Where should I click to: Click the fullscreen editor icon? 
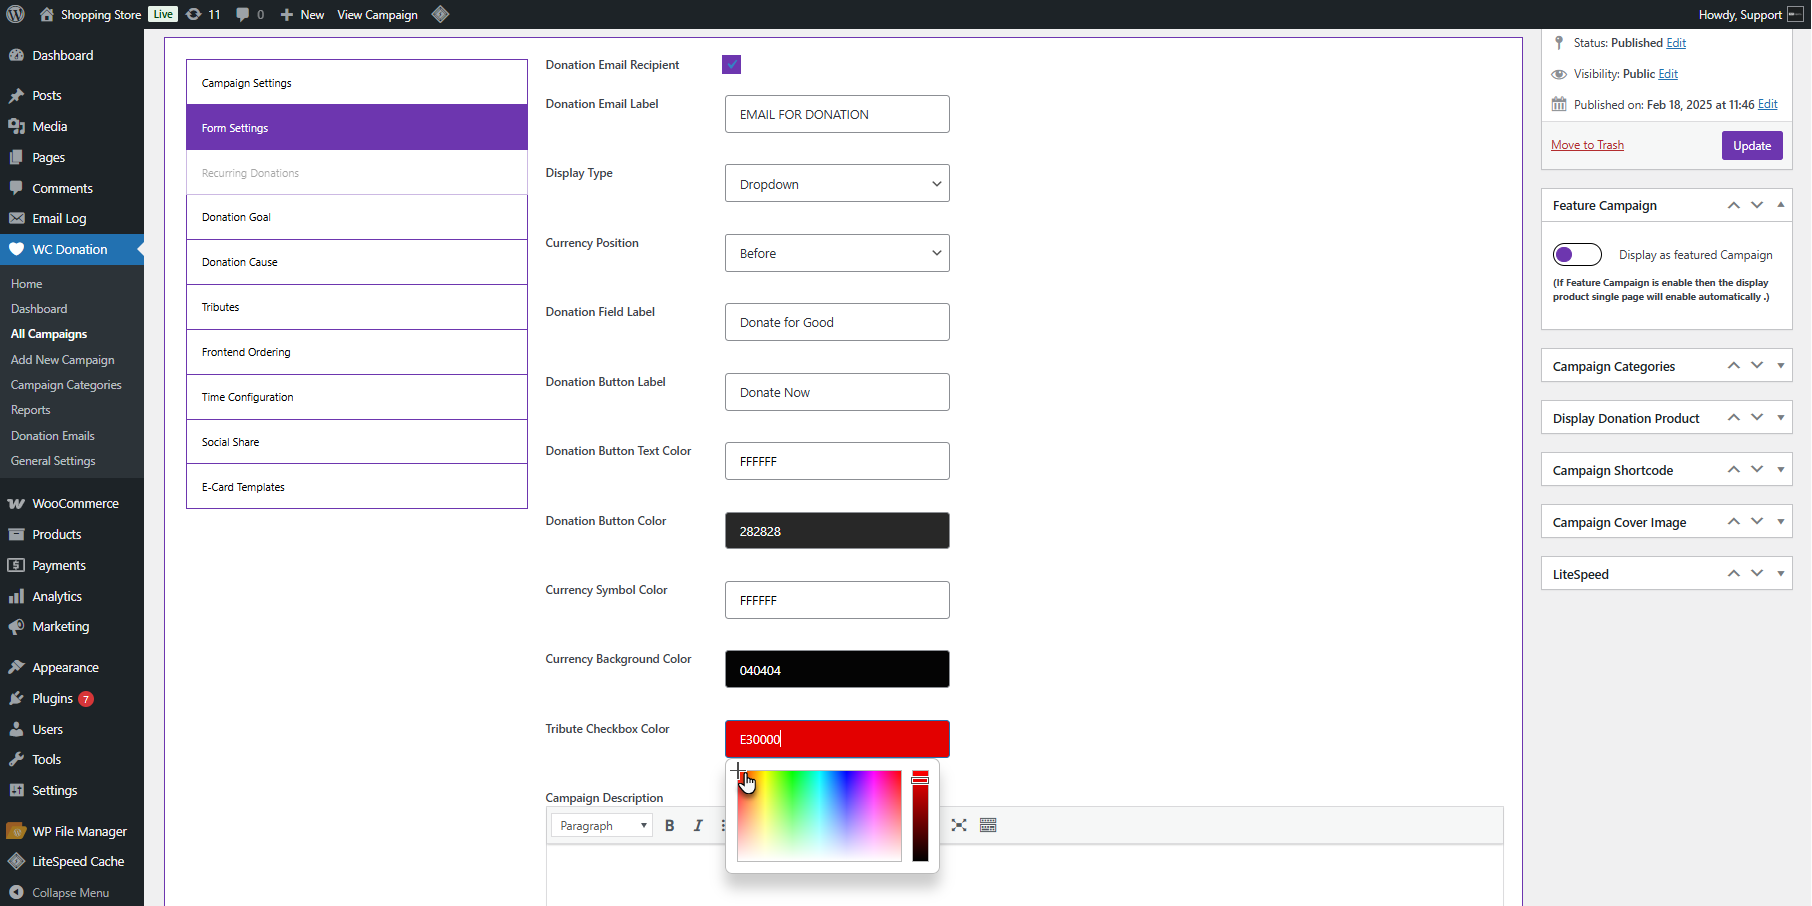pos(959,826)
